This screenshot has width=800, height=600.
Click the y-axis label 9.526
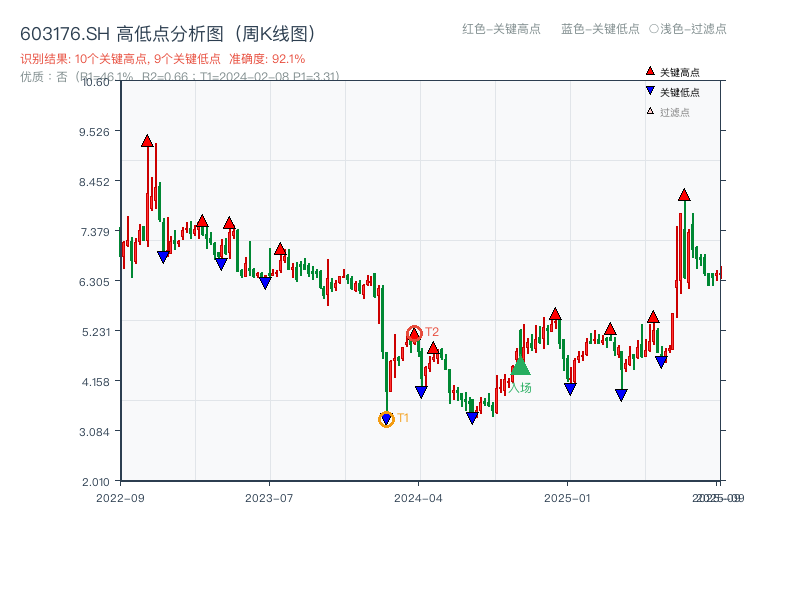click(x=94, y=132)
